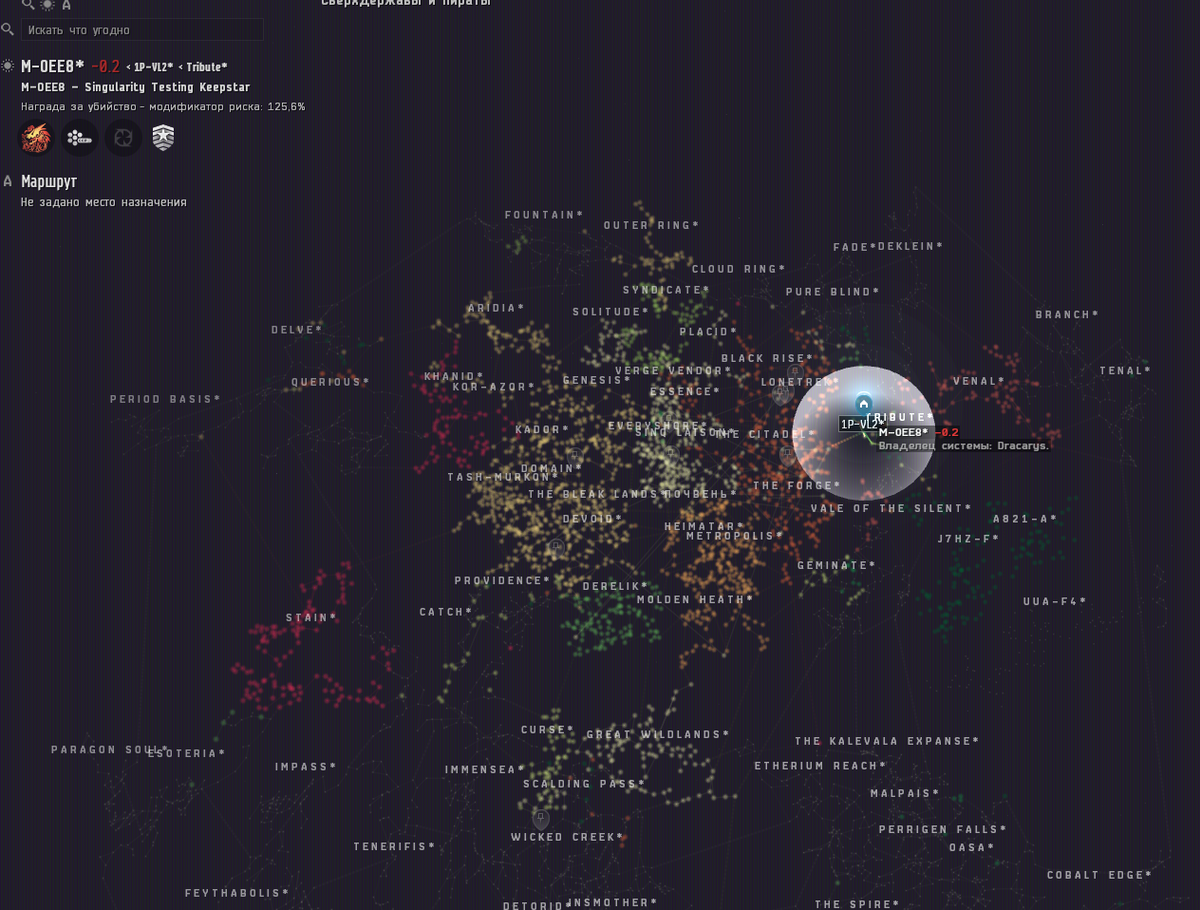Select the DERELIK* region label
Screen dimensions: 1200x910
[x=616, y=587]
